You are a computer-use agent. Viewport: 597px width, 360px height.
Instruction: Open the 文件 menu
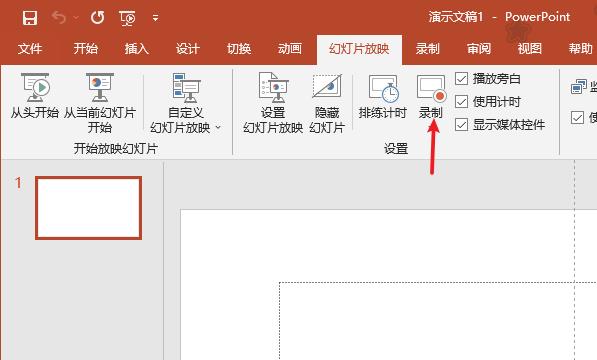pos(30,49)
